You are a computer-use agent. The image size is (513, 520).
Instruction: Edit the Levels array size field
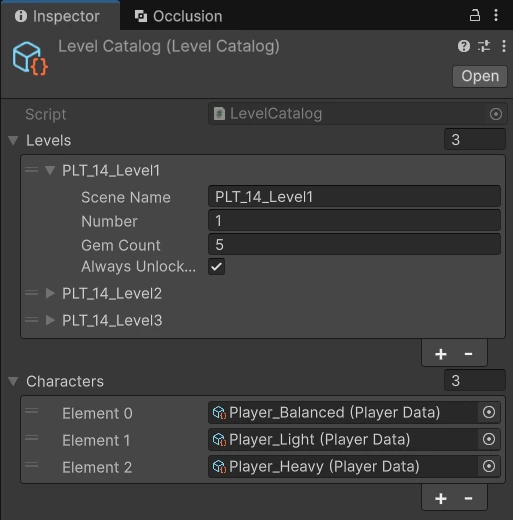point(475,140)
